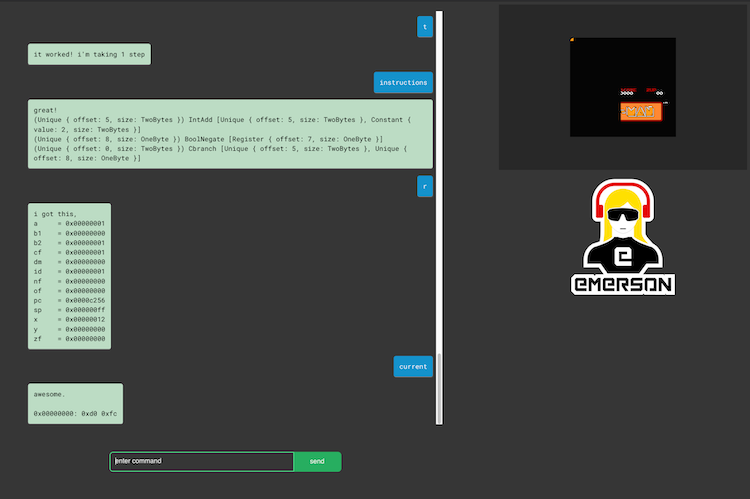Click the sp register line 0x000000ff
This screenshot has width=750, height=499.
pyautogui.click(x=69, y=308)
